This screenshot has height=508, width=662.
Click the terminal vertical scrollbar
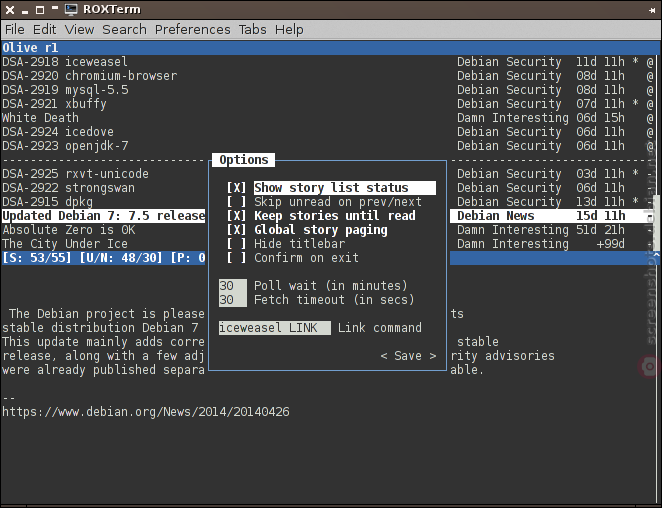point(657,224)
